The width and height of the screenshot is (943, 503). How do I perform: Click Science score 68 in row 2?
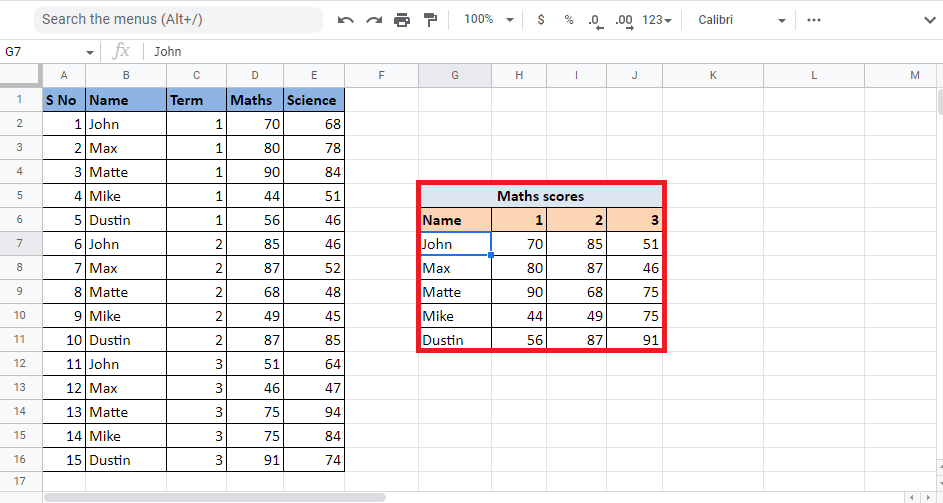click(314, 124)
